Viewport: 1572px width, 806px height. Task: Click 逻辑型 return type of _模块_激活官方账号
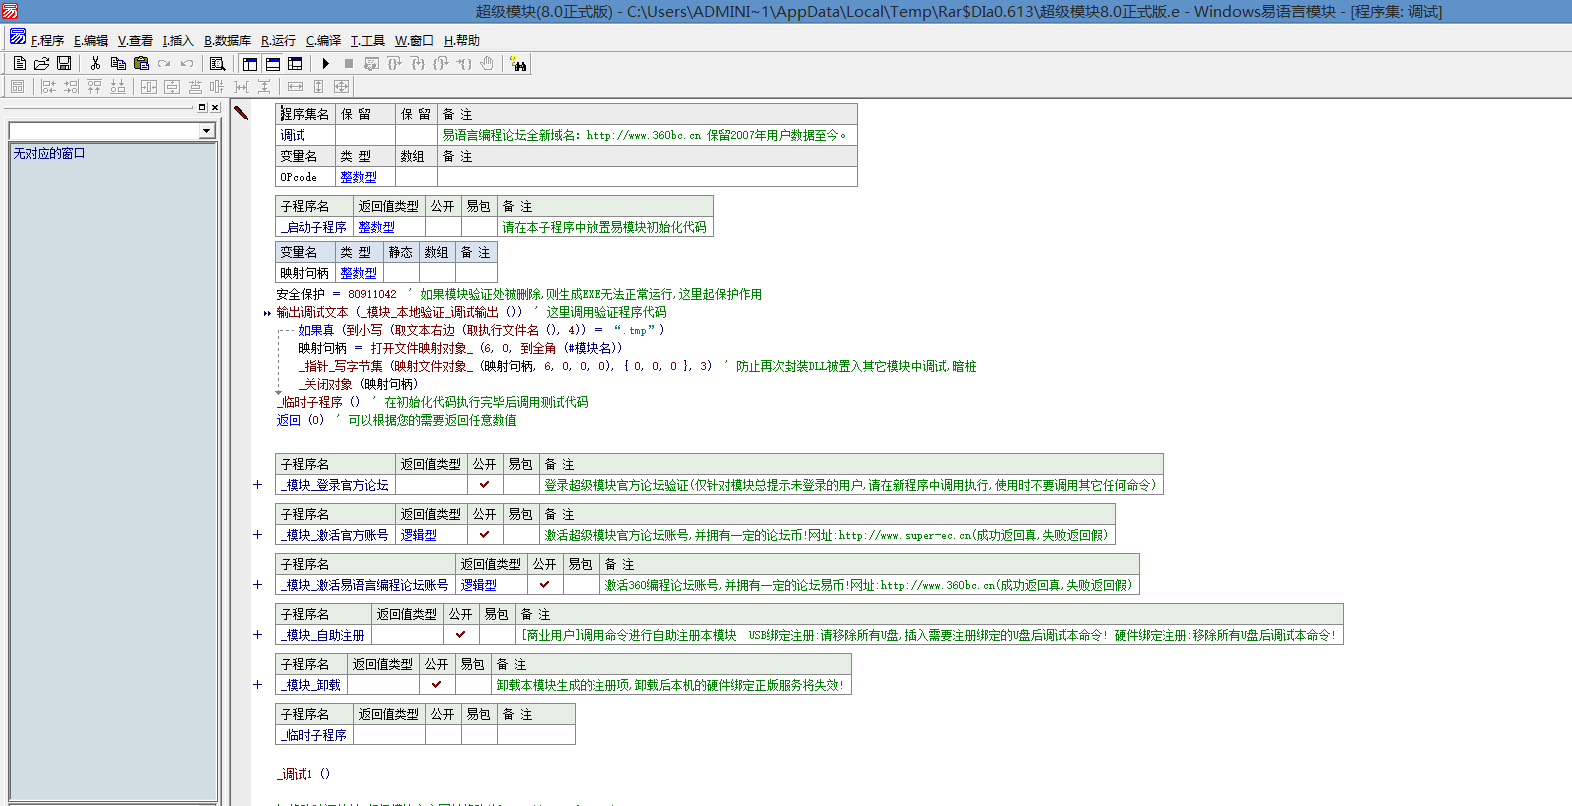click(x=418, y=535)
